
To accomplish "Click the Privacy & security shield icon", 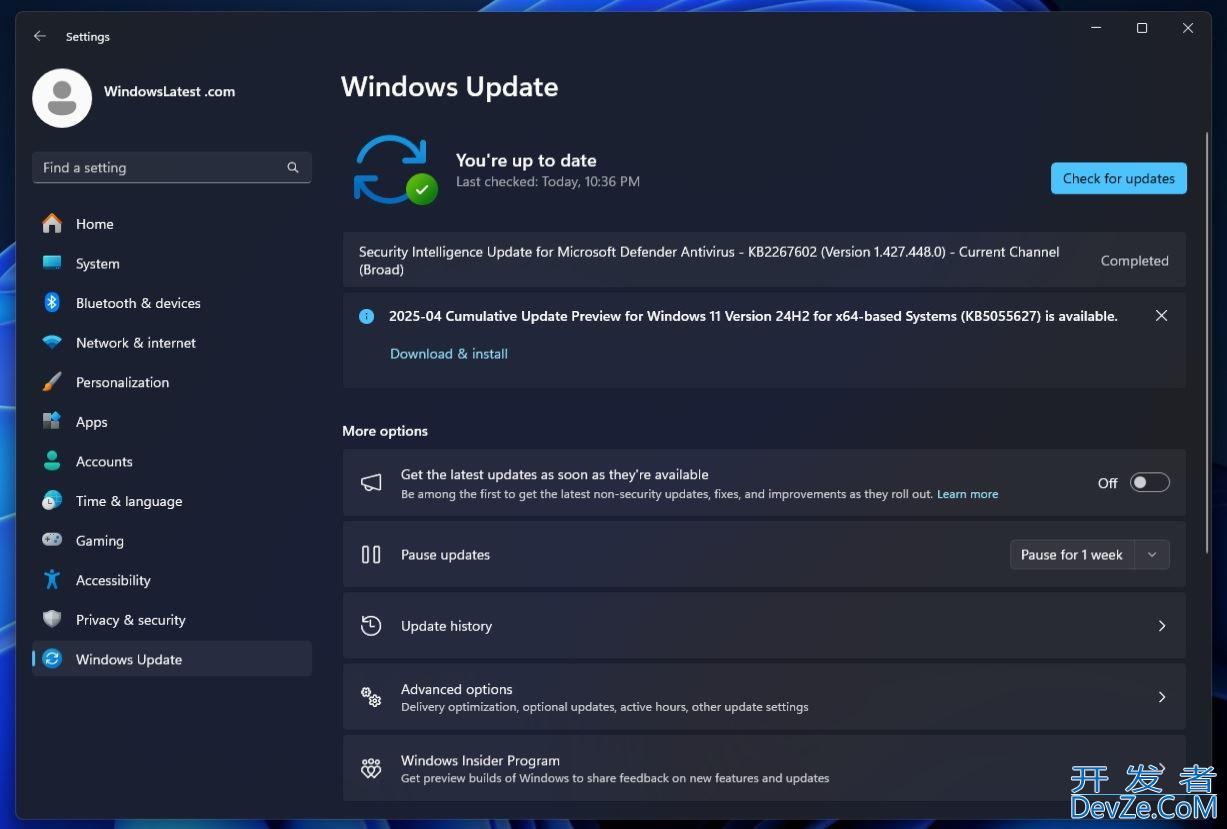I will click(52, 620).
